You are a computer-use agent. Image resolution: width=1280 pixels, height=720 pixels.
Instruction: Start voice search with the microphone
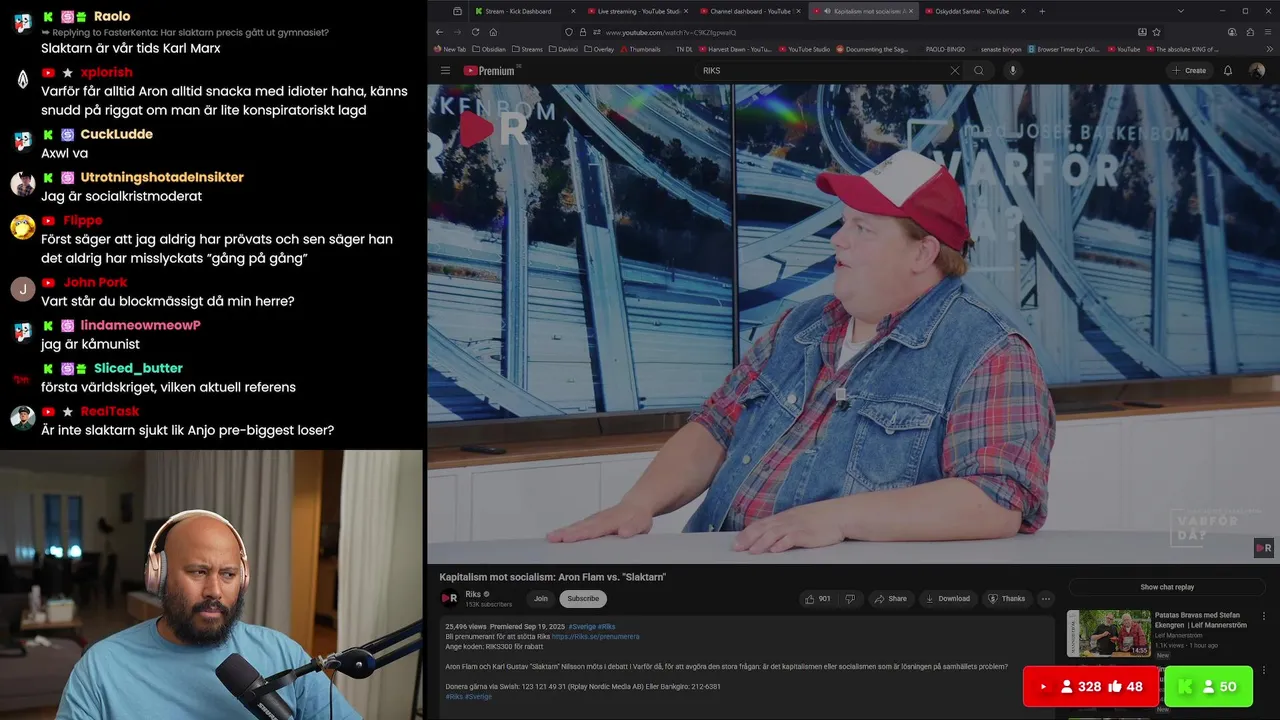coord(1012,71)
